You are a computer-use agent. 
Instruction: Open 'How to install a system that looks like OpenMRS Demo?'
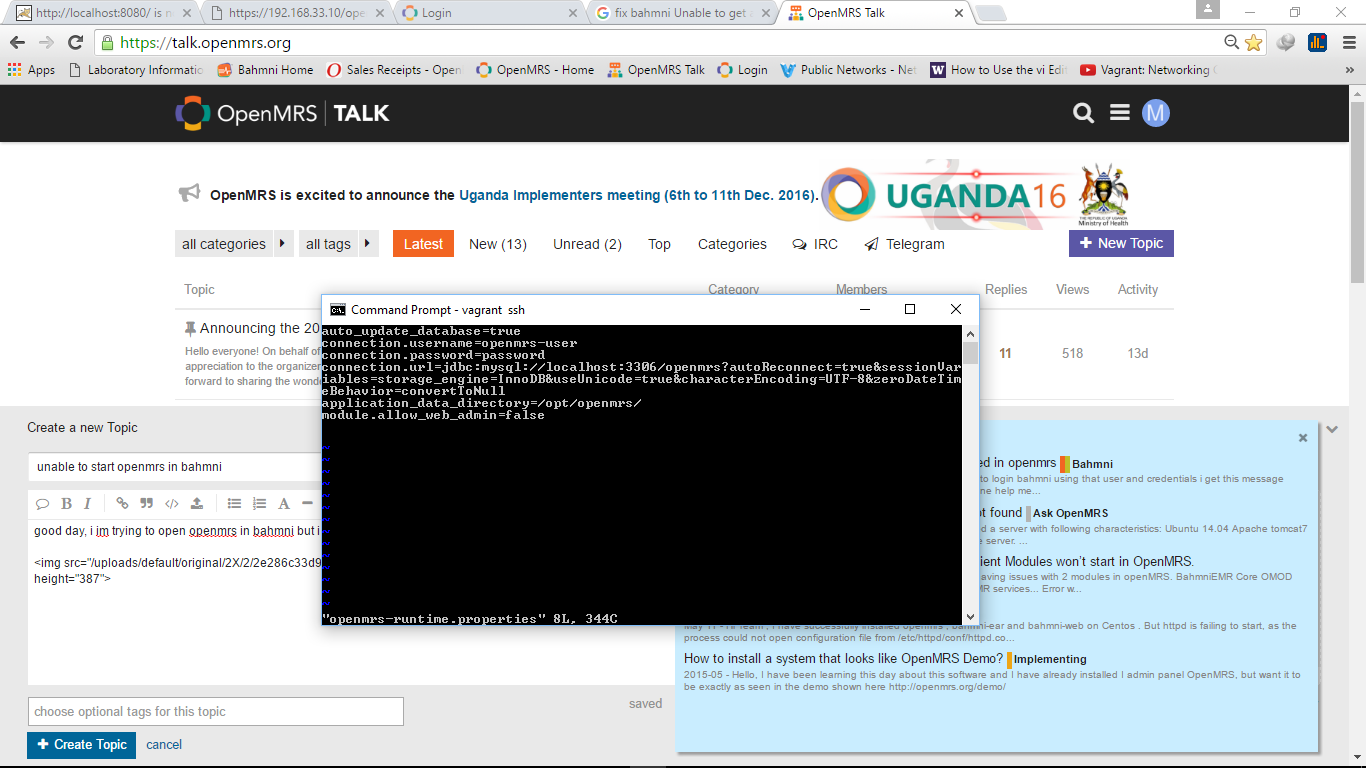tap(843, 659)
